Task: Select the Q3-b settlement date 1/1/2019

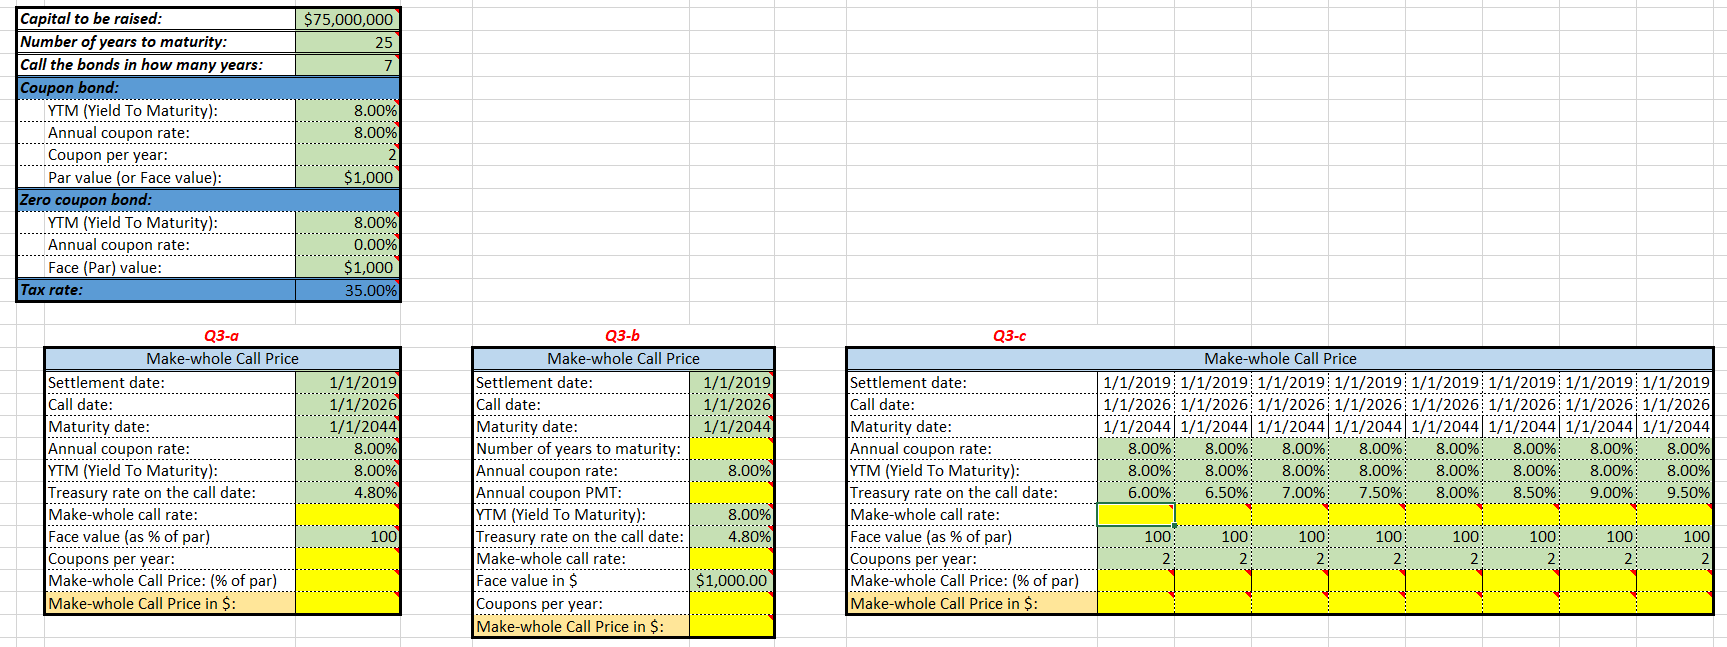Action: pos(731,382)
